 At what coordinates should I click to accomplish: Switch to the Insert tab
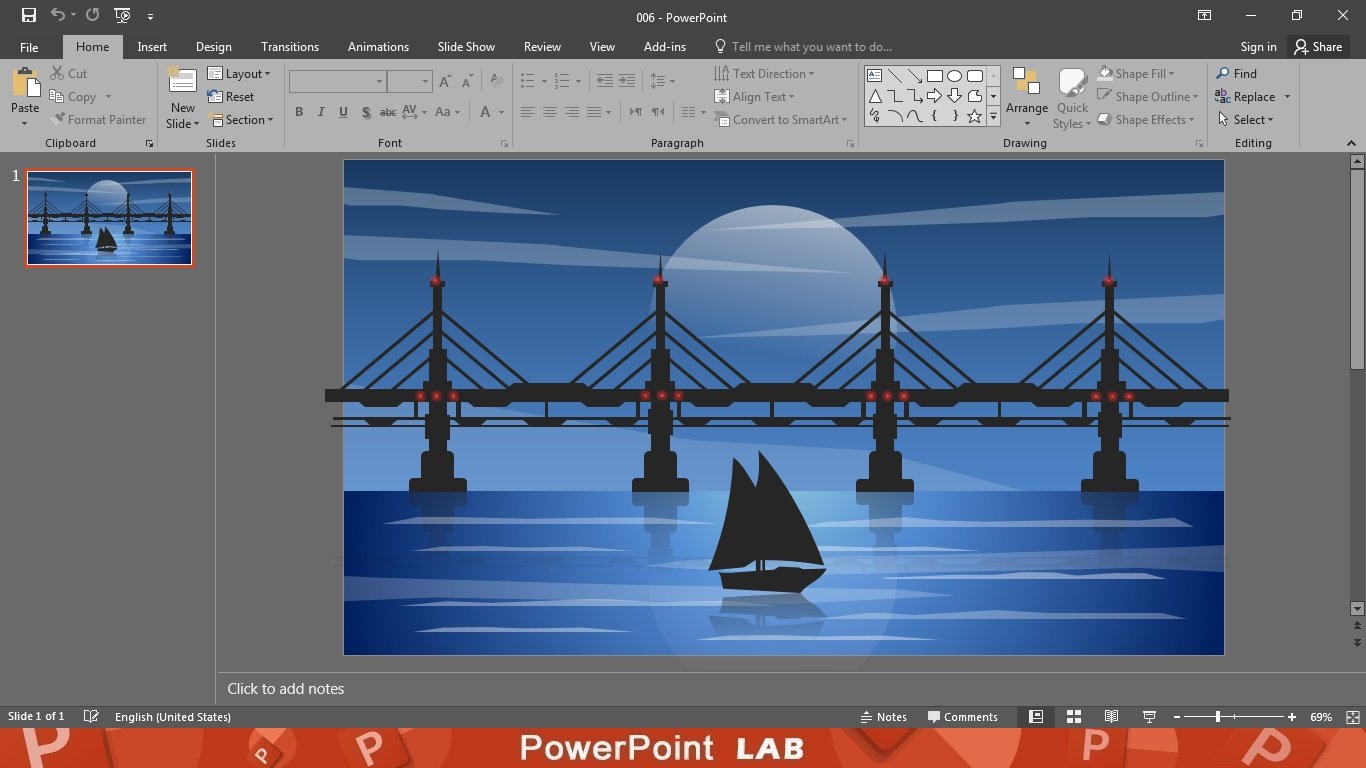[x=152, y=47]
